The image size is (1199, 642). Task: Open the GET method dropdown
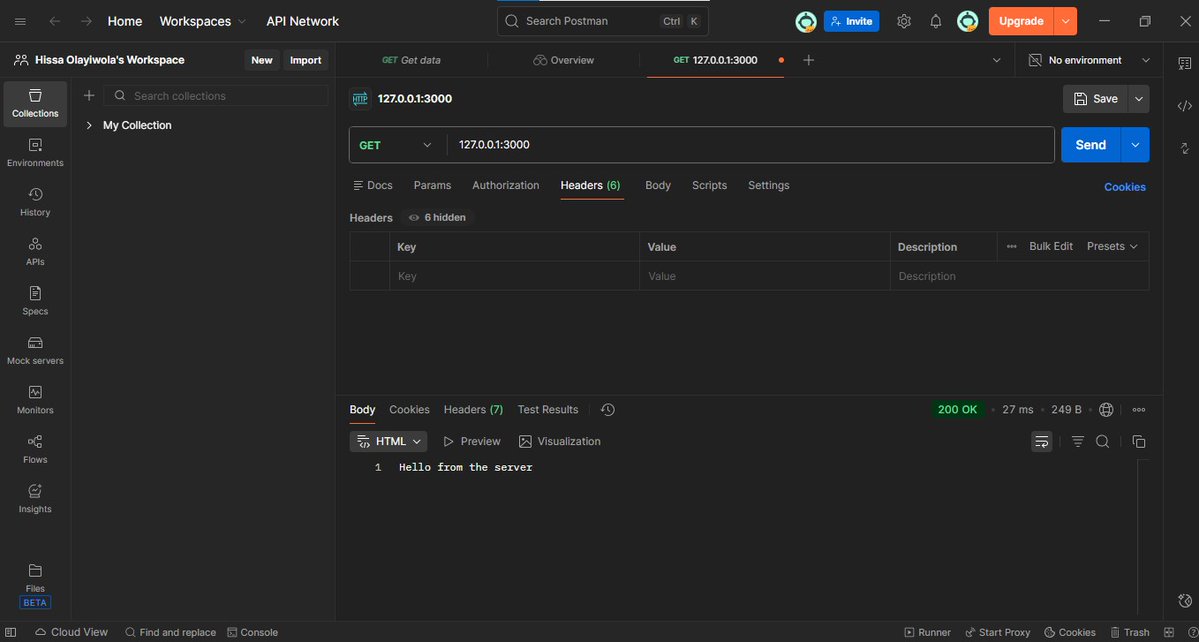(396, 145)
